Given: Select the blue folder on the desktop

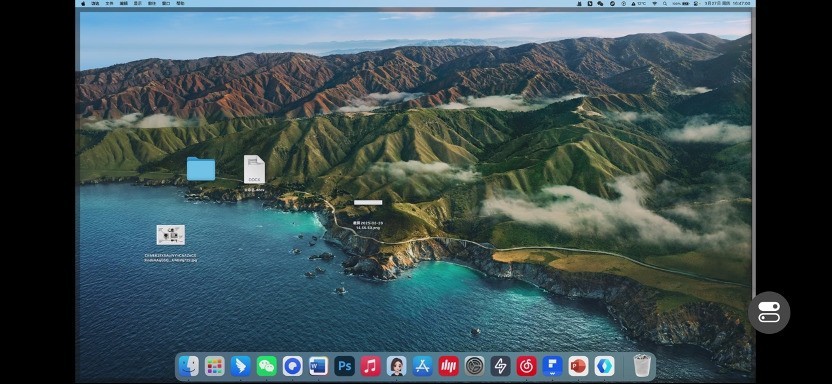Looking at the screenshot, I should [201, 169].
